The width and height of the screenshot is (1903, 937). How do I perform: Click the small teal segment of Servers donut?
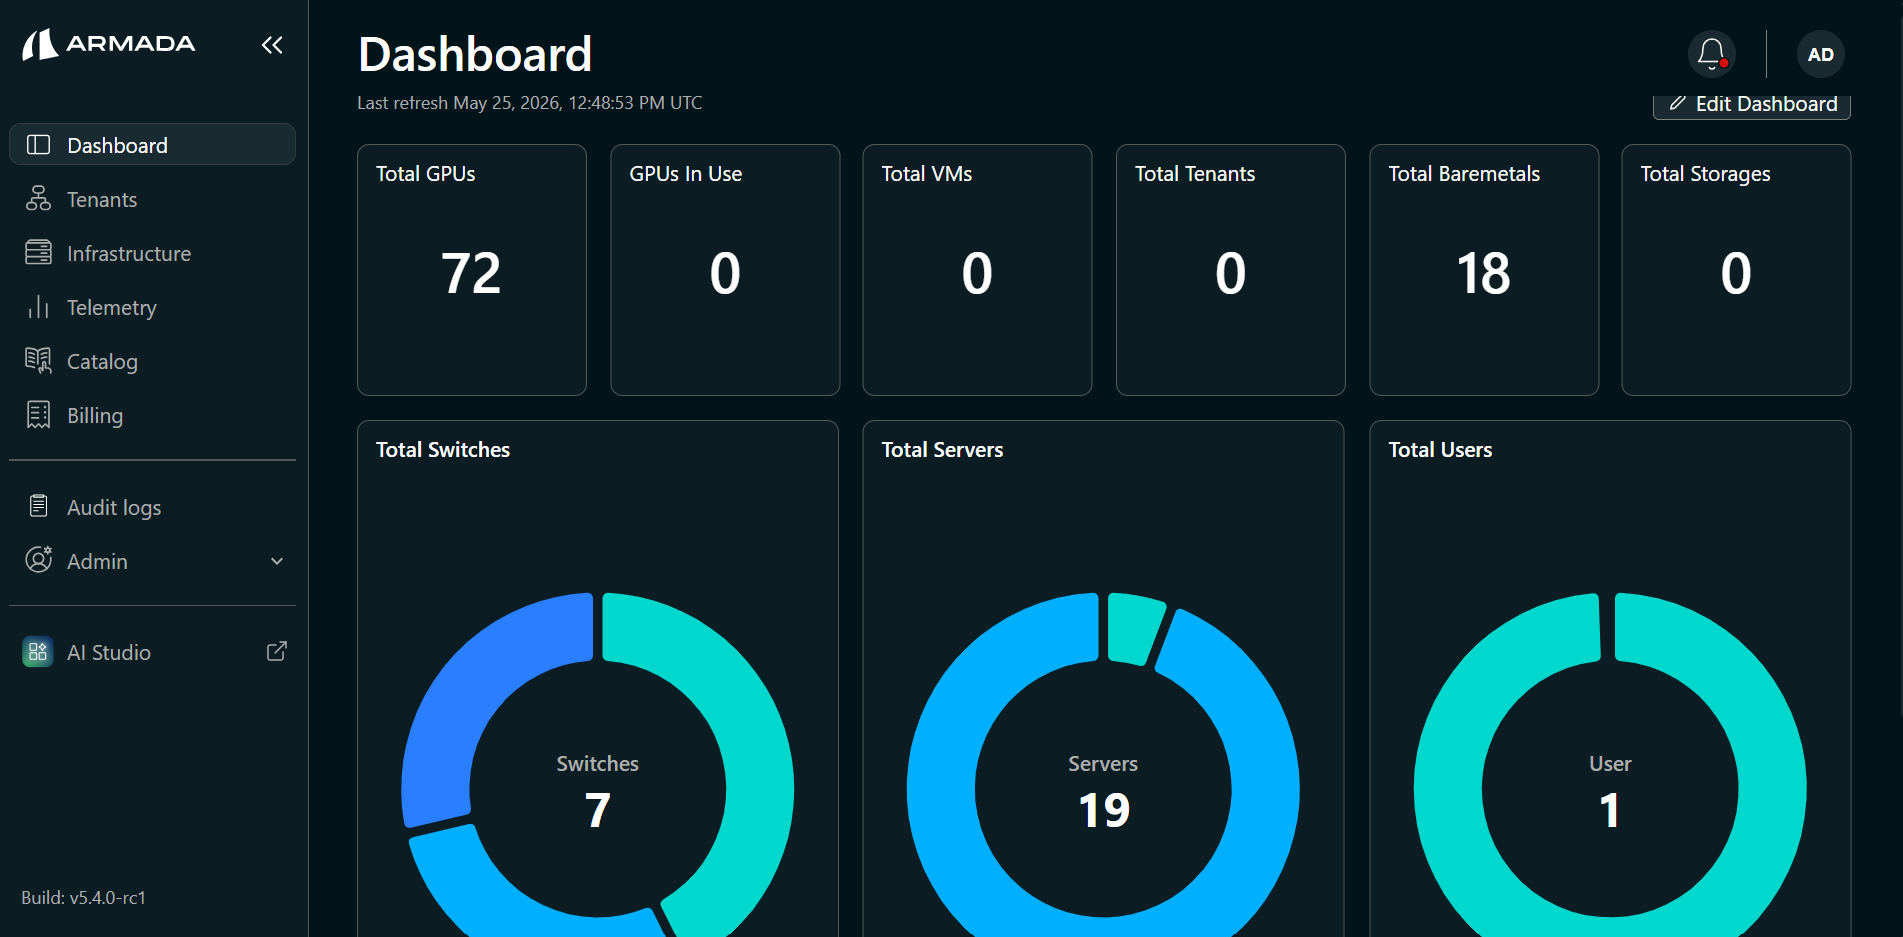tap(1134, 629)
